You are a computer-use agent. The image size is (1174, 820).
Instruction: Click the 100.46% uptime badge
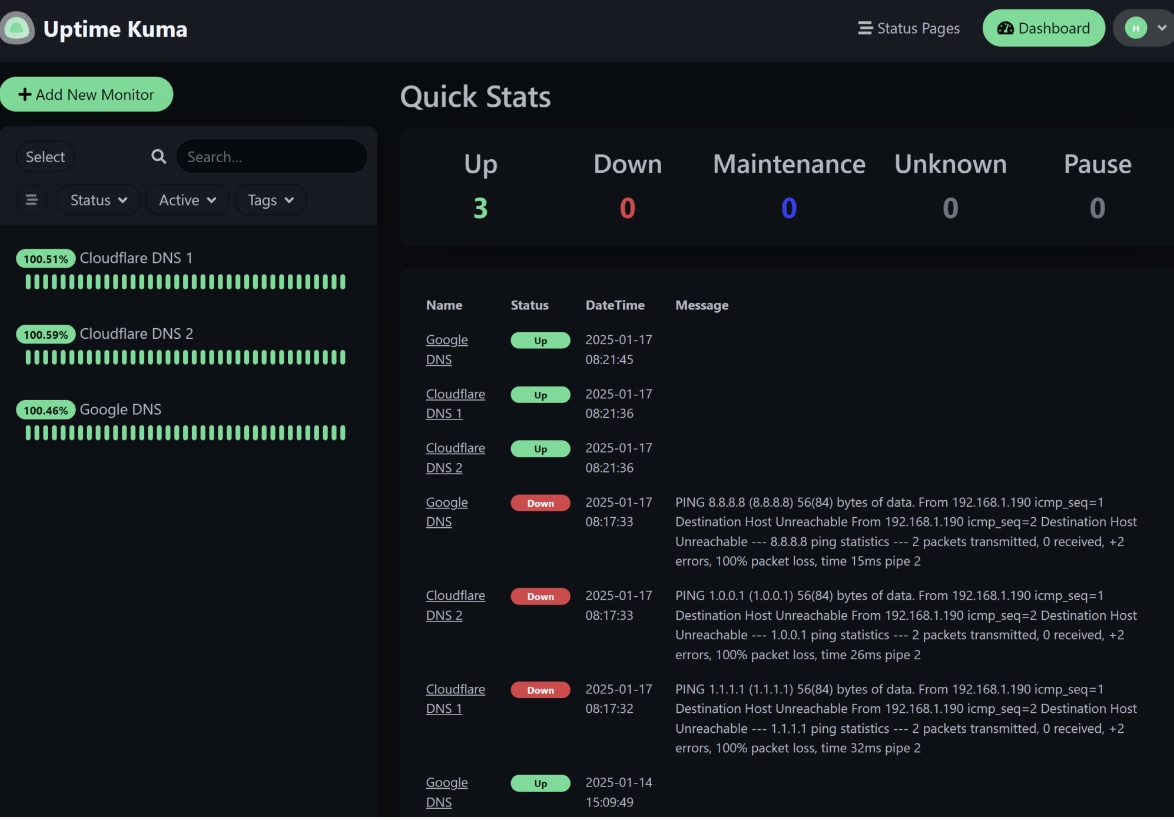coord(46,410)
